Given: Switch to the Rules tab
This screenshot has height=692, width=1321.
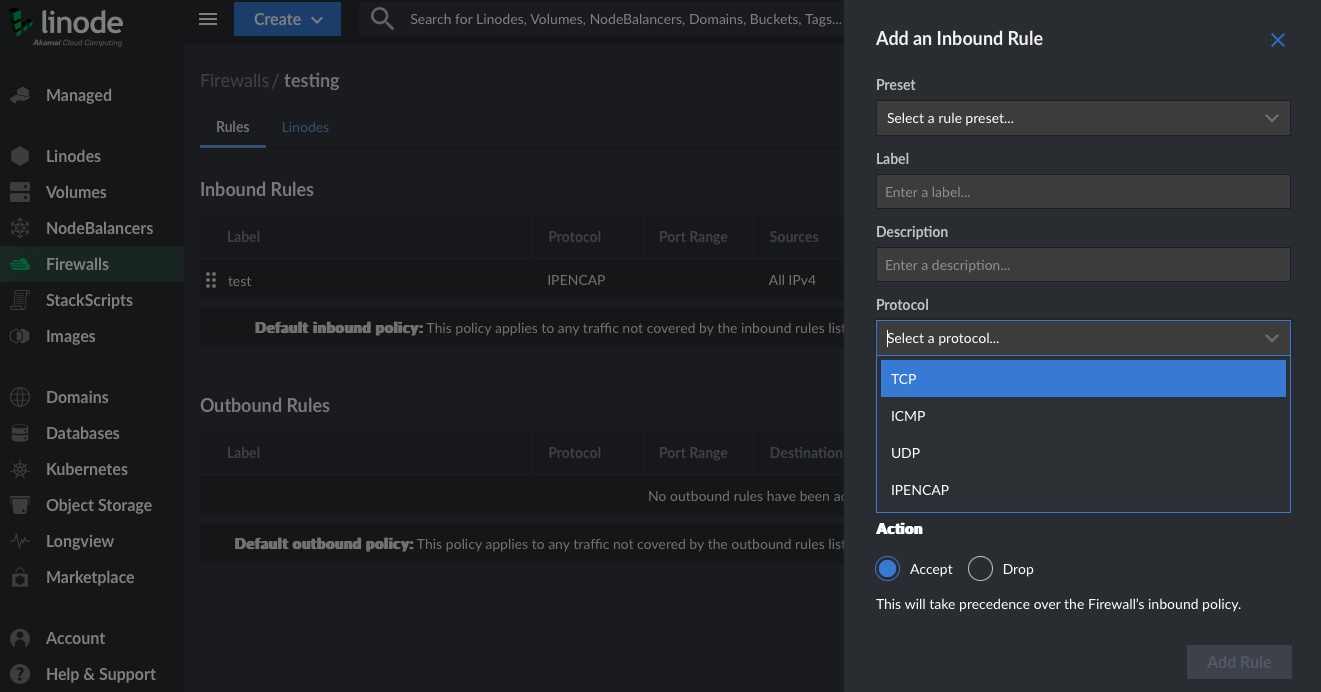Looking at the screenshot, I should pos(233,127).
